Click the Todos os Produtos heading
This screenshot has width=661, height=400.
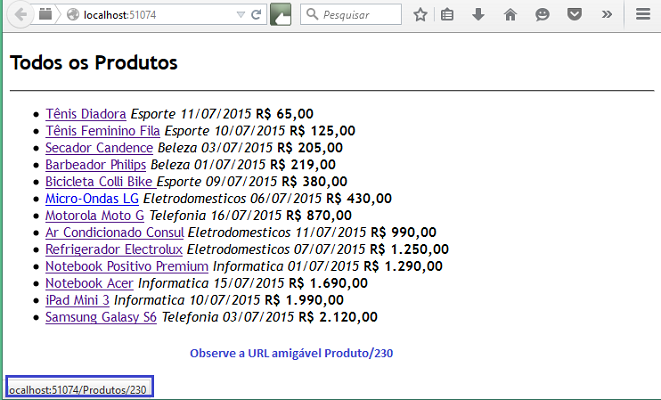click(x=94, y=62)
